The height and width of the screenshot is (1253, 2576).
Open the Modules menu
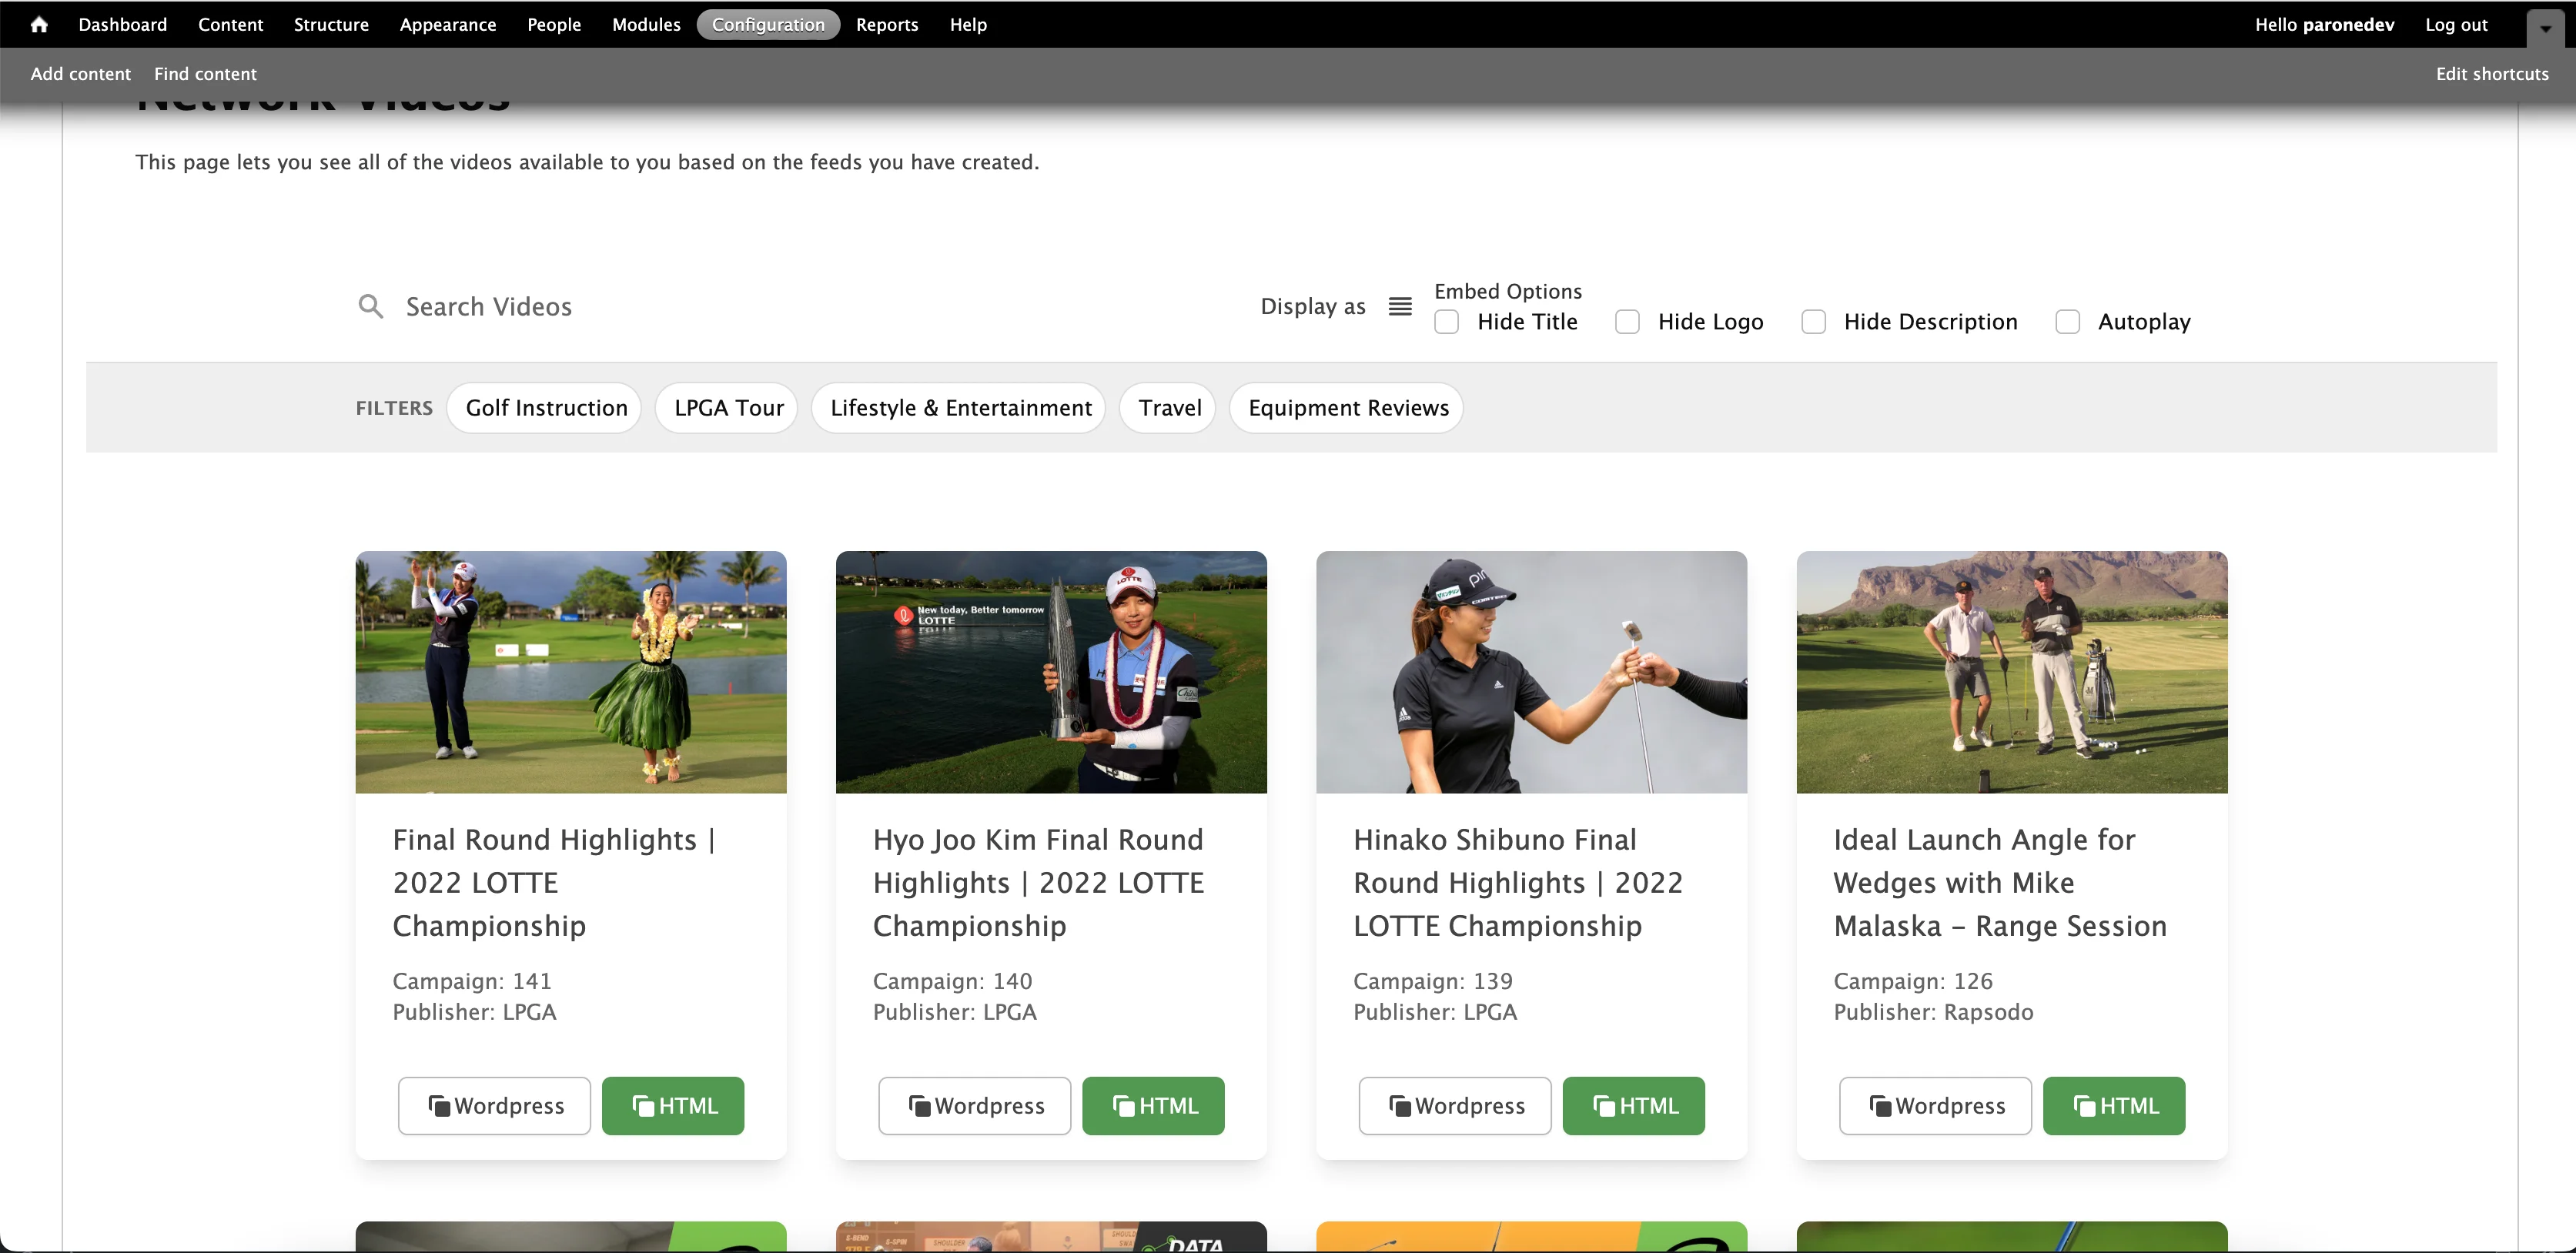pos(646,24)
